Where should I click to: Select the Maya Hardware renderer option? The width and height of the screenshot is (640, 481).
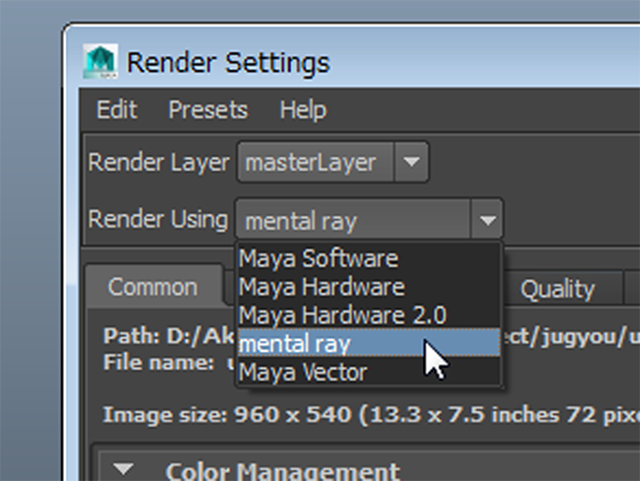coord(369,287)
